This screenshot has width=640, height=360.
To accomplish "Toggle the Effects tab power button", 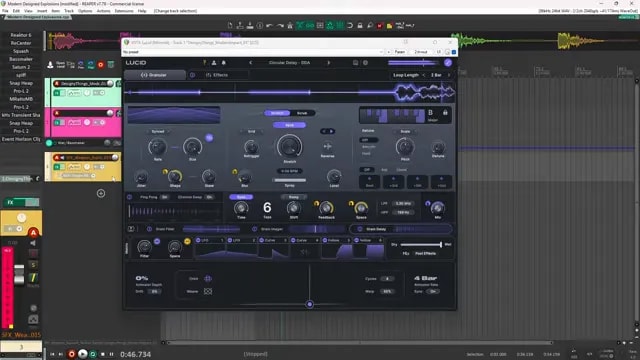I will point(192,75).
